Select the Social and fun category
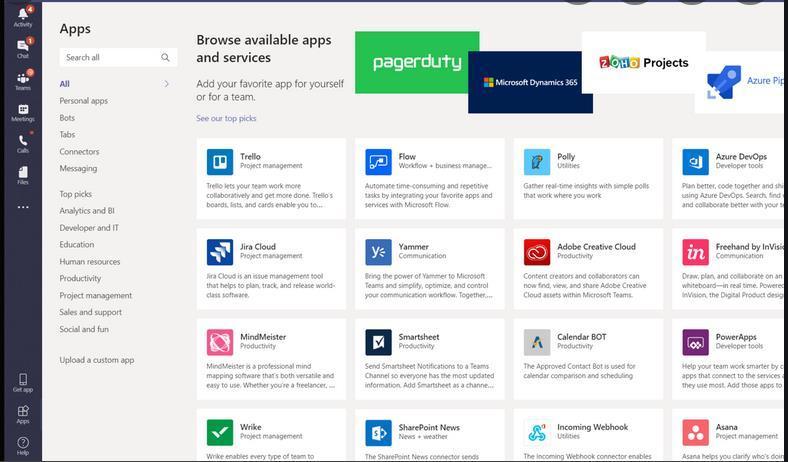 coord(84,329)
